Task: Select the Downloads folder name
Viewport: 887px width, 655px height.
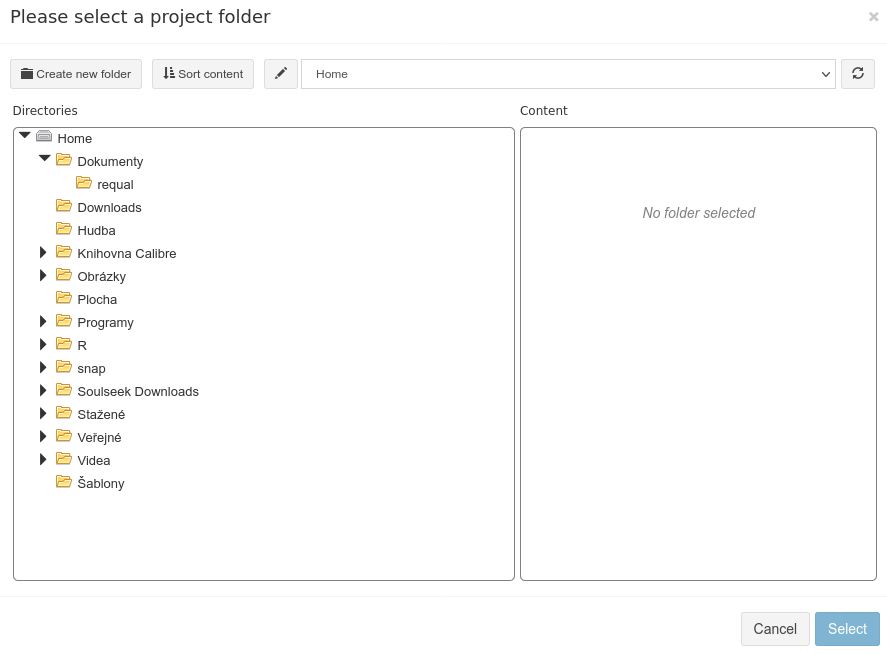Action: click(109, 208)
